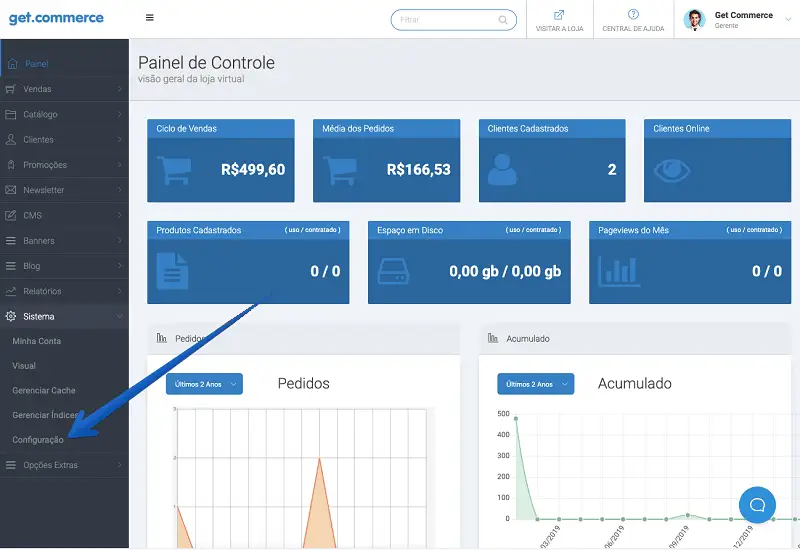Open Últimos 2 Anos dropdown for Acumulado
The image size is (800, 550).
pos(535,384)
